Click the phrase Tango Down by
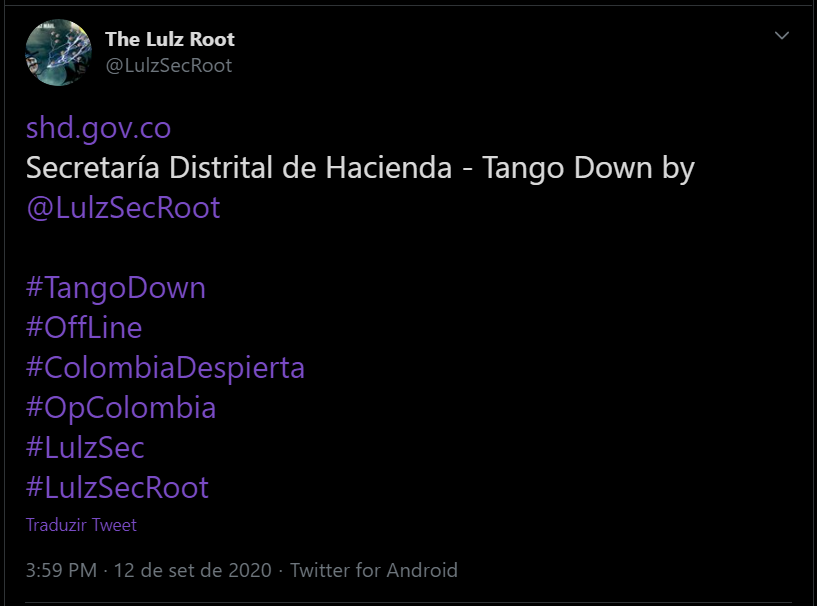The width and height of the screenshot is (817, 606). [589, 169]
